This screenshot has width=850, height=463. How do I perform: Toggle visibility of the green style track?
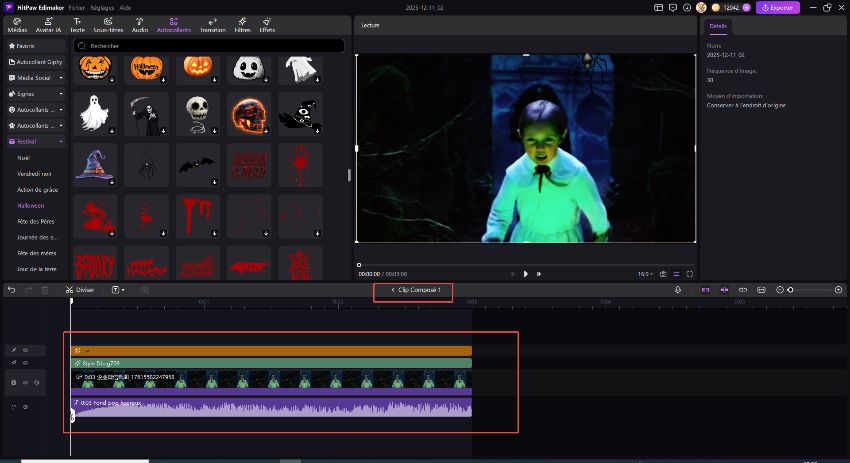coord(25,363)
